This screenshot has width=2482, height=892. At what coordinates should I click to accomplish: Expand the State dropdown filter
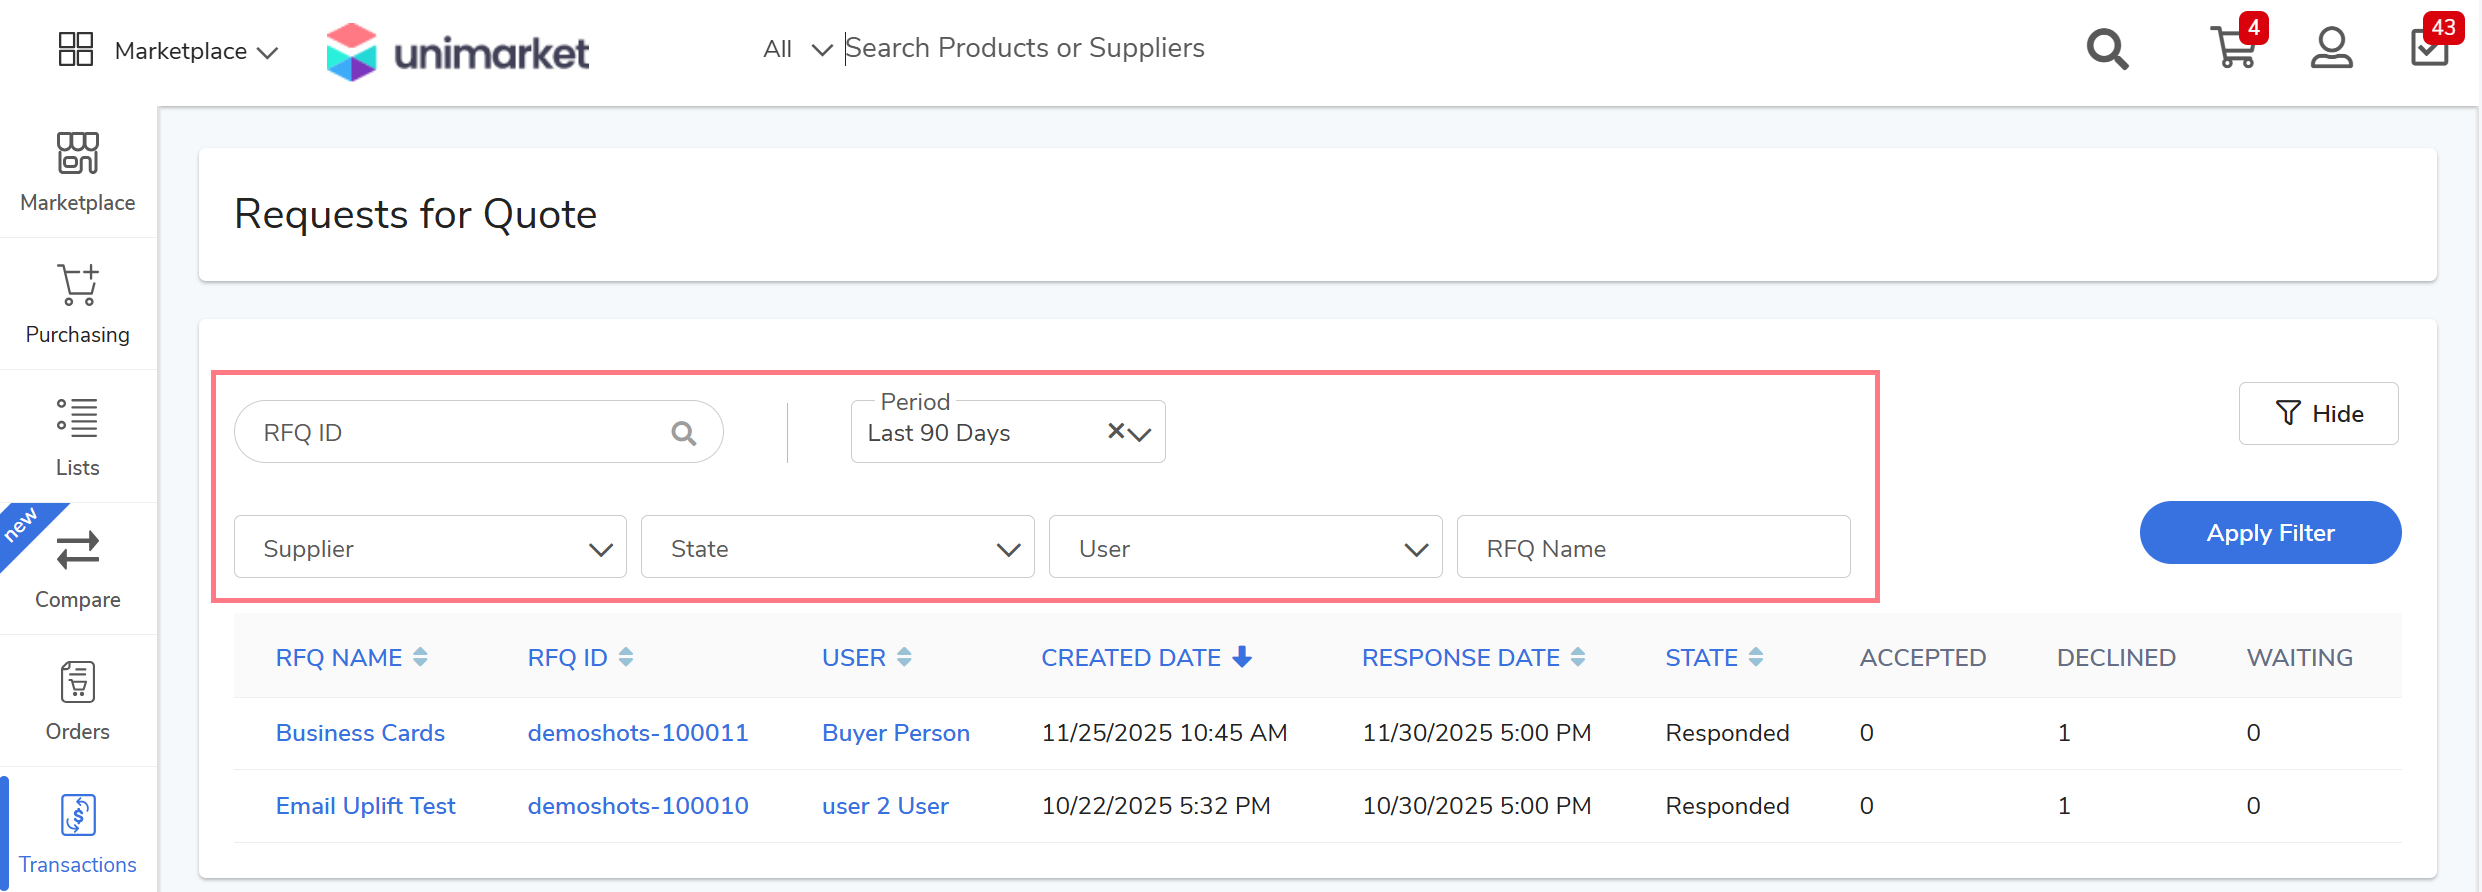(837, 548)
